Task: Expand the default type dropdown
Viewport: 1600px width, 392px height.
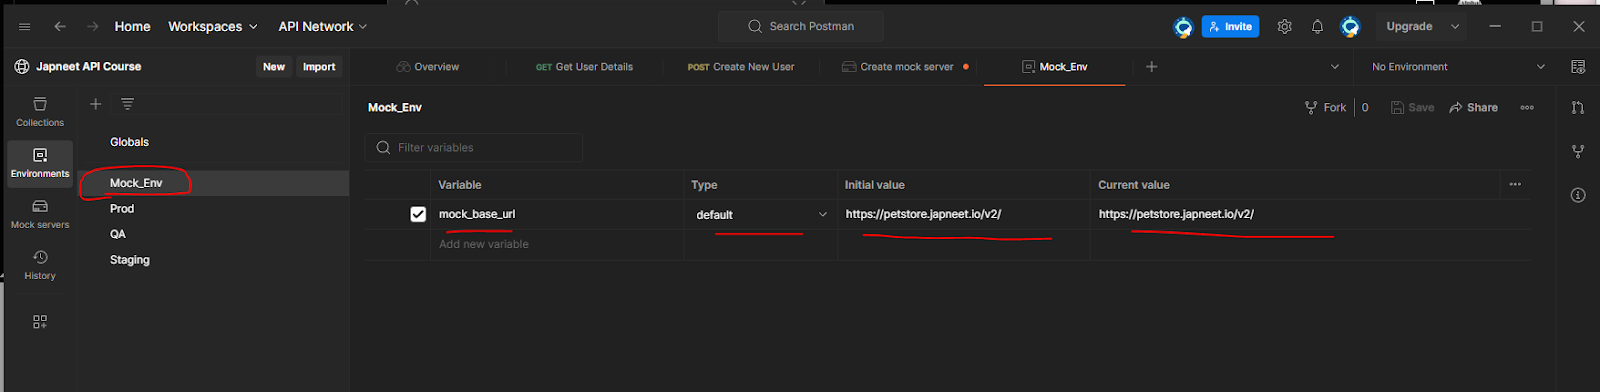Action: pyautogui.click(x=761, y=214)
